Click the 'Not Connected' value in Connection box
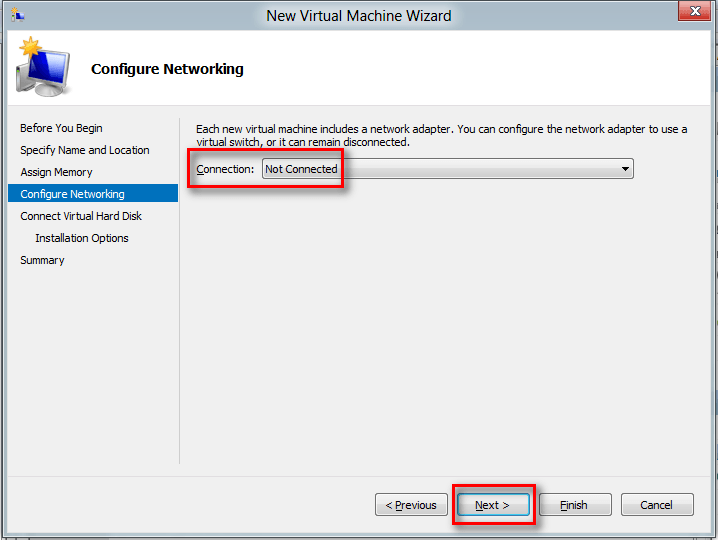718x540 pixels. pos(301,169)
